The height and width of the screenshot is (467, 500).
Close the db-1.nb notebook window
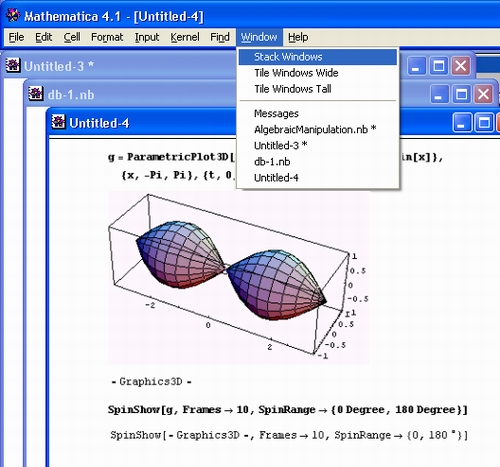tap(483, 94)
